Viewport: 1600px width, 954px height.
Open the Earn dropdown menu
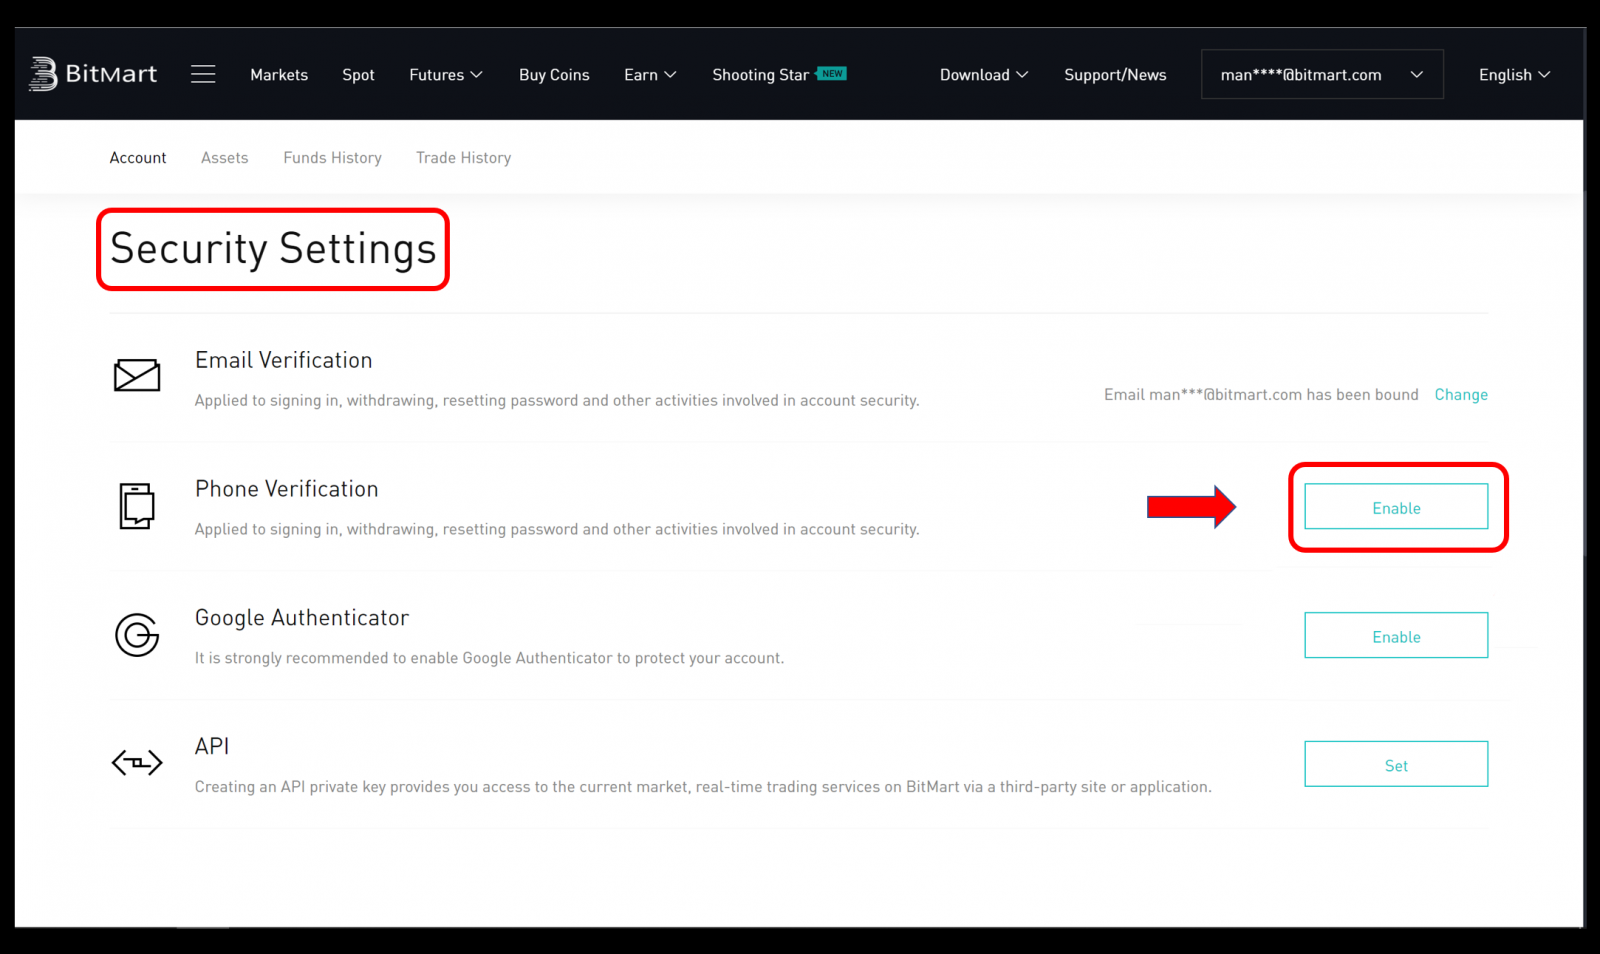point(649,74)
